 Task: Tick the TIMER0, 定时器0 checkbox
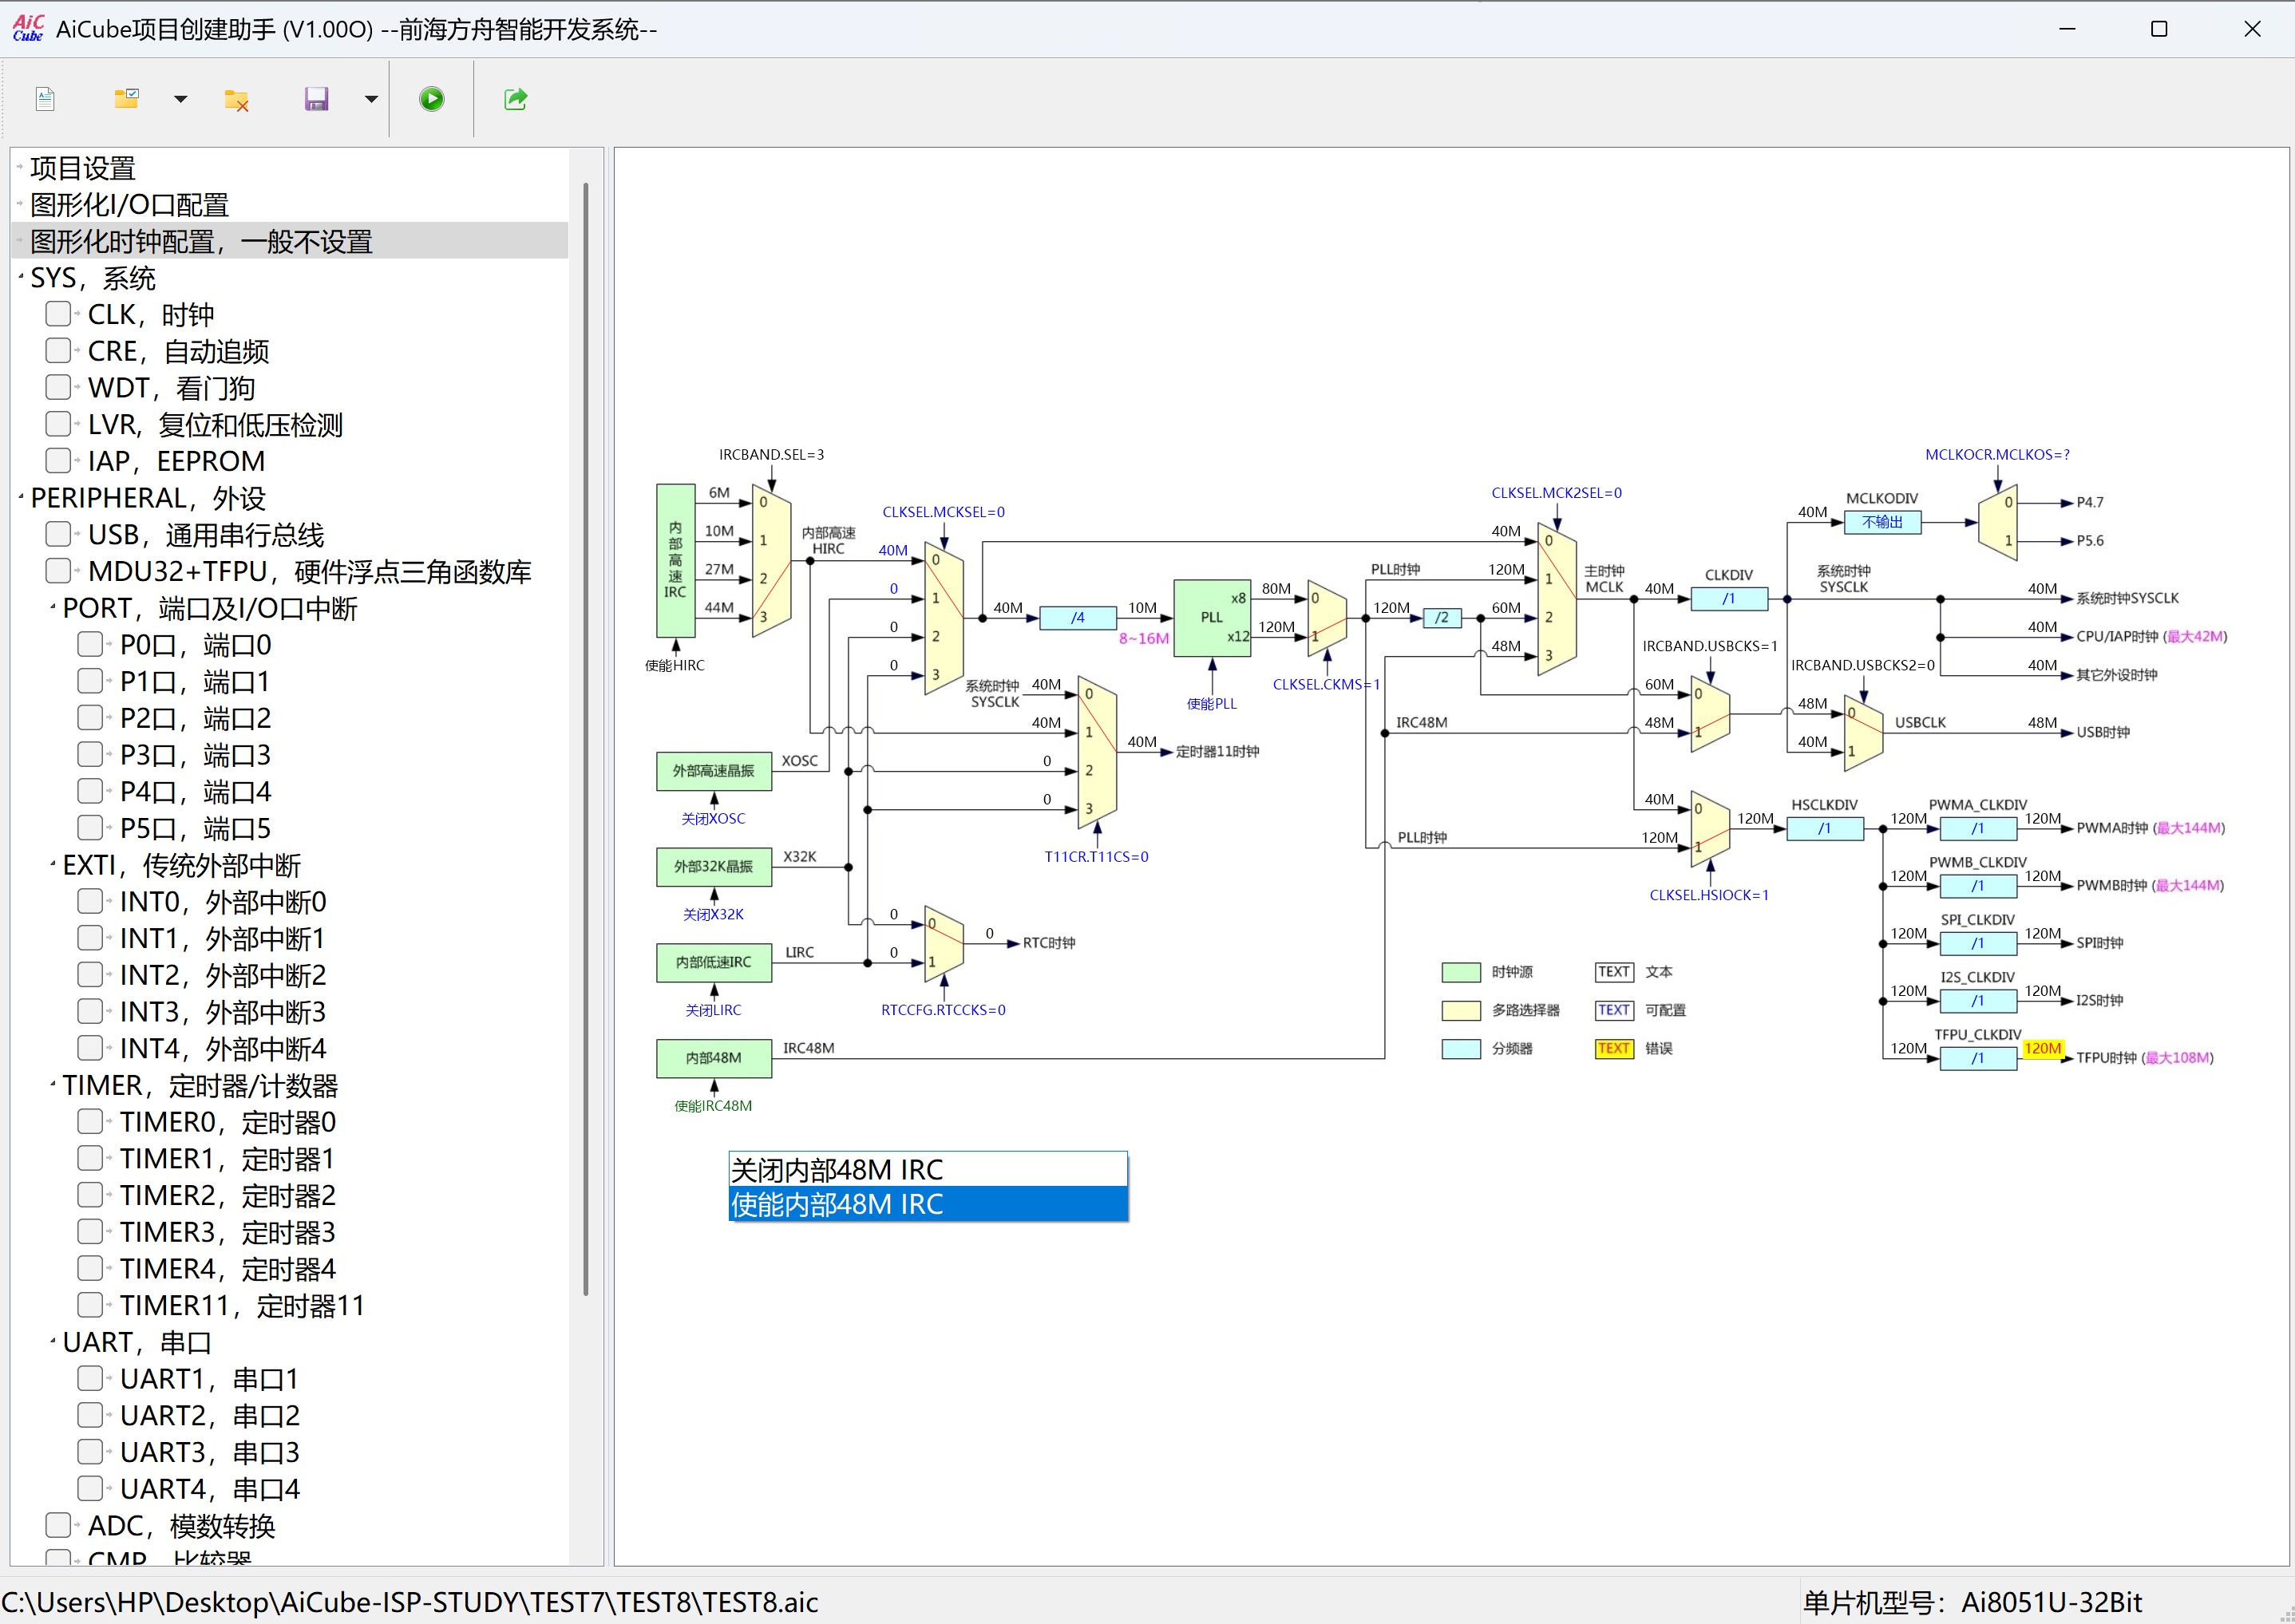pyautogui.click(x=90, y=1121)
